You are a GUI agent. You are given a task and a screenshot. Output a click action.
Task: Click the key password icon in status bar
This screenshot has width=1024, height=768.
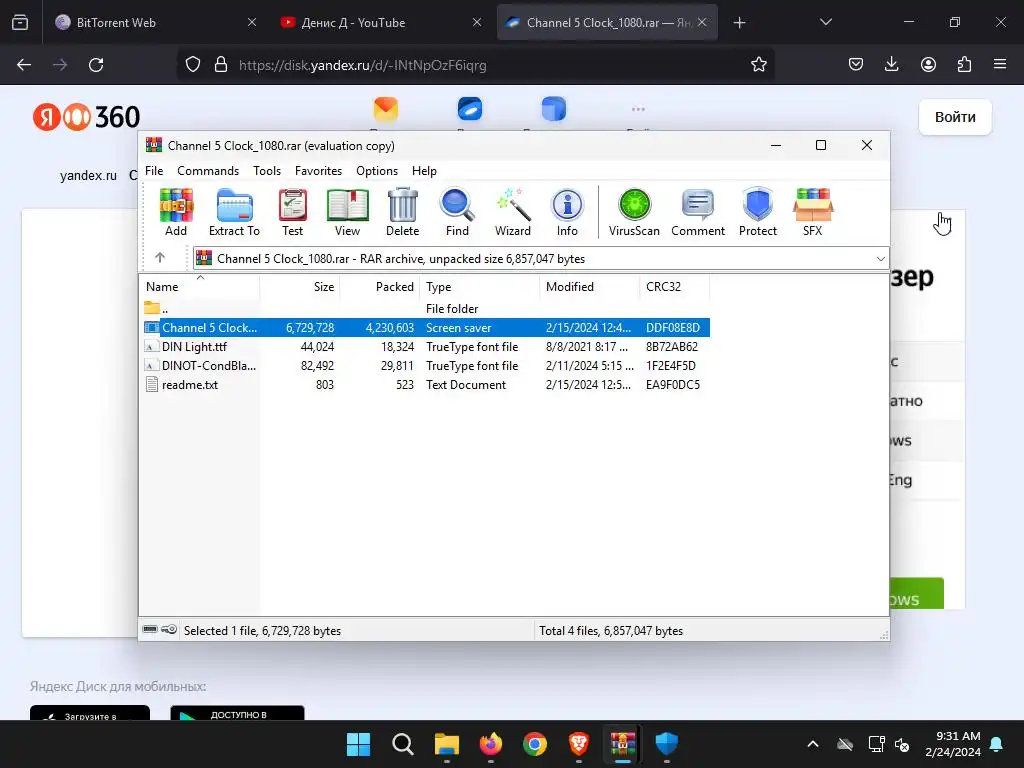pyautogui.click(x=169, y=630)
